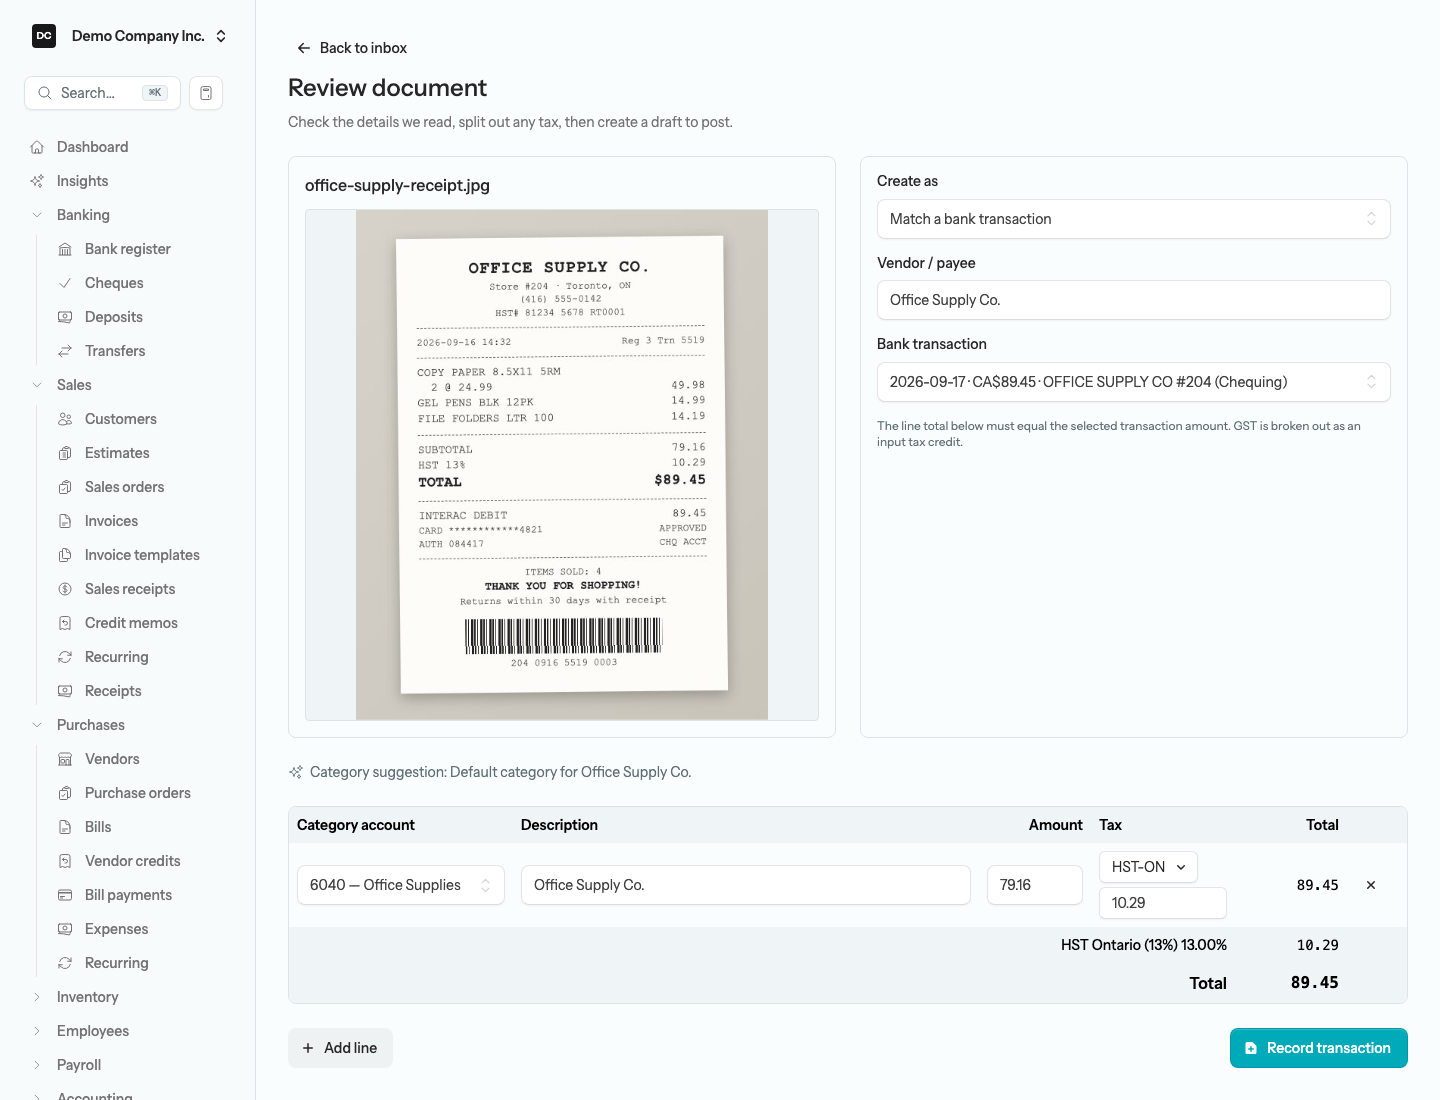Click the Vendor / payee input field
Viewport: 1440px width, 1100px height.
[x=1134, y=300]
